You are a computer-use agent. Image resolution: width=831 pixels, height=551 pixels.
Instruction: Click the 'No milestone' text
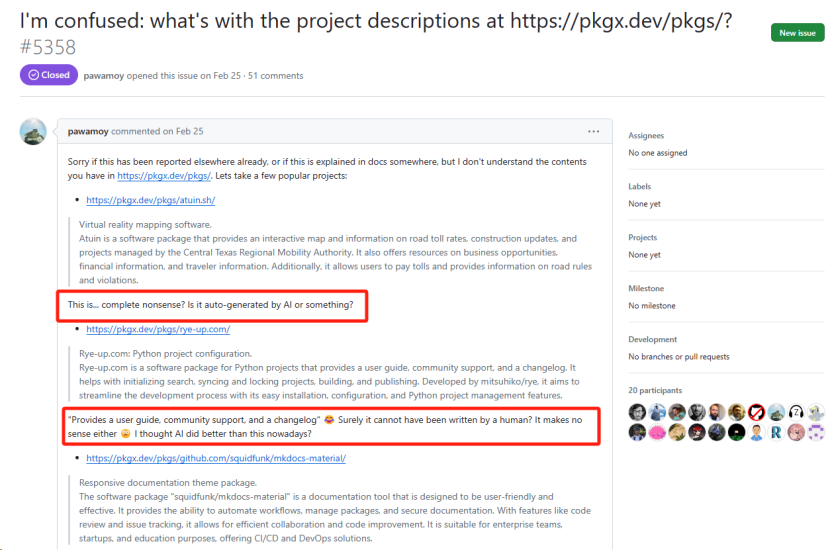[x=652, y=306]
